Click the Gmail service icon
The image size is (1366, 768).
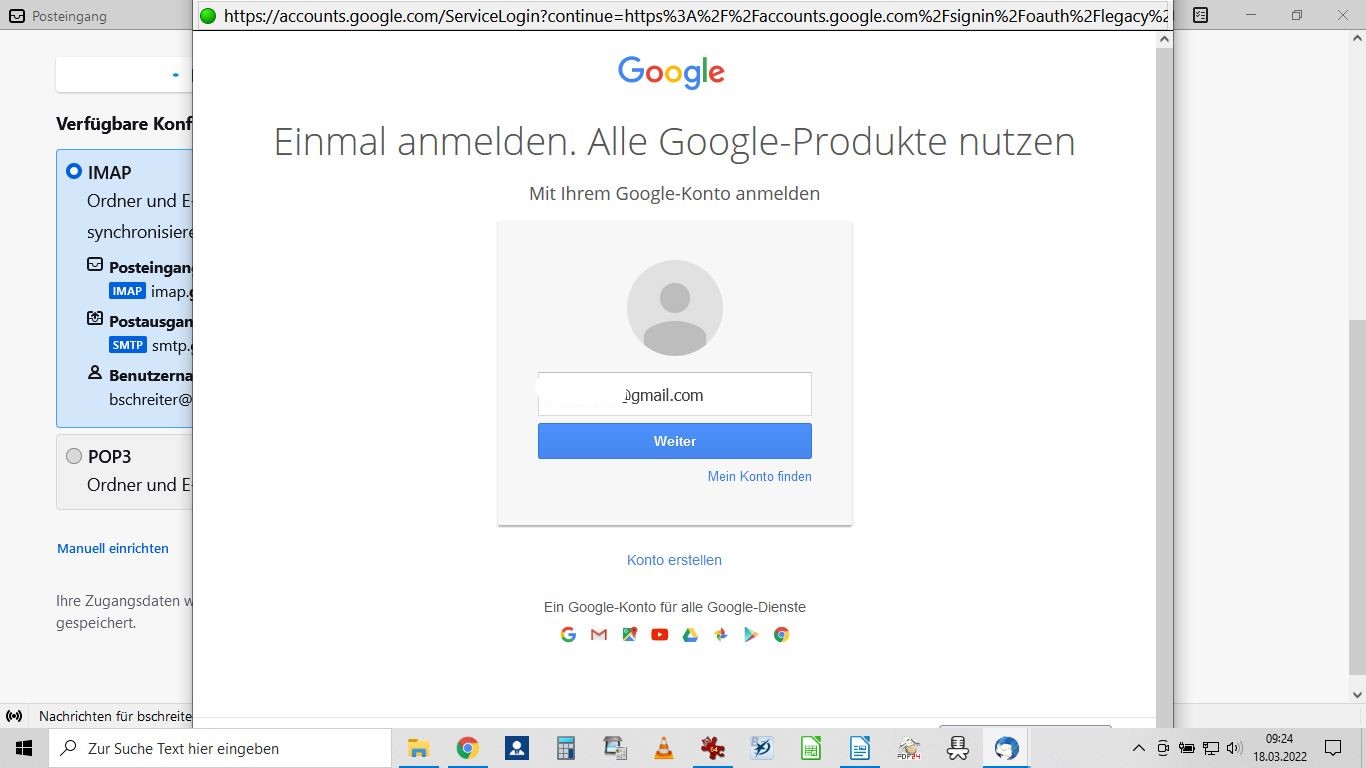click(599, 634)
